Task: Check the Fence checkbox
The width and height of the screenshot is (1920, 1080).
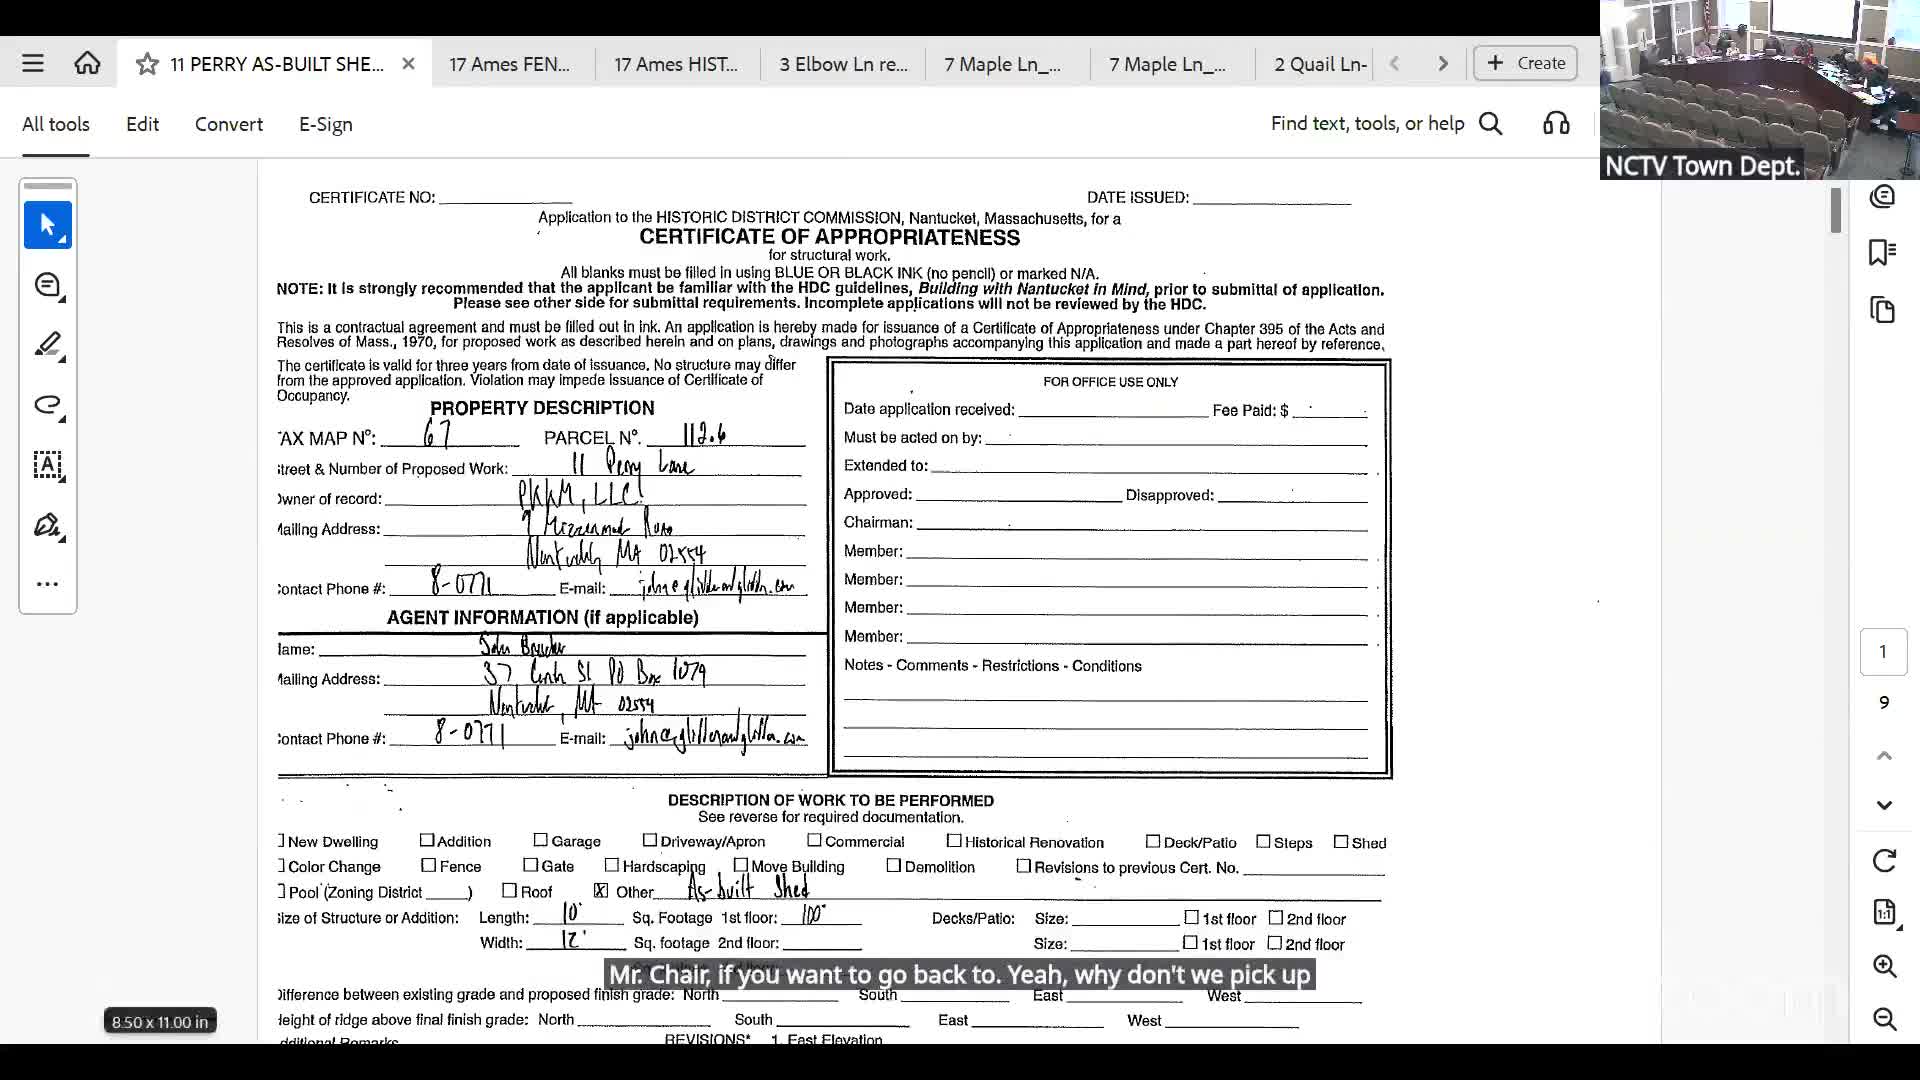Action: (429, 865)
